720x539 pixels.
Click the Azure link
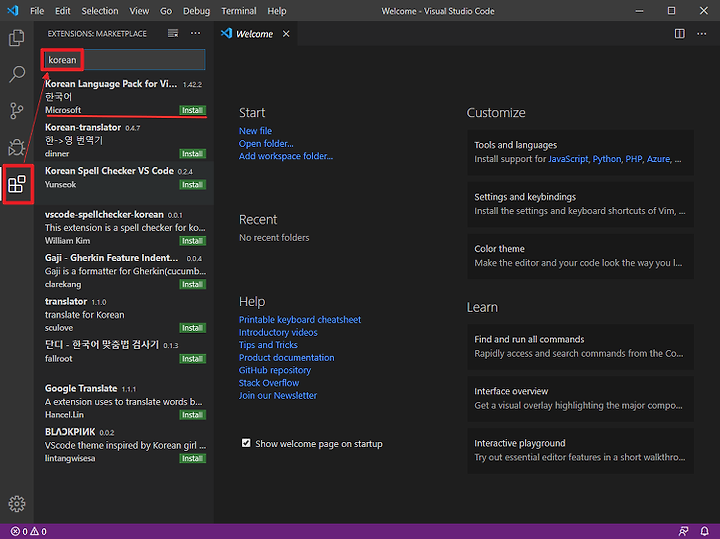[x=658, y=159]
